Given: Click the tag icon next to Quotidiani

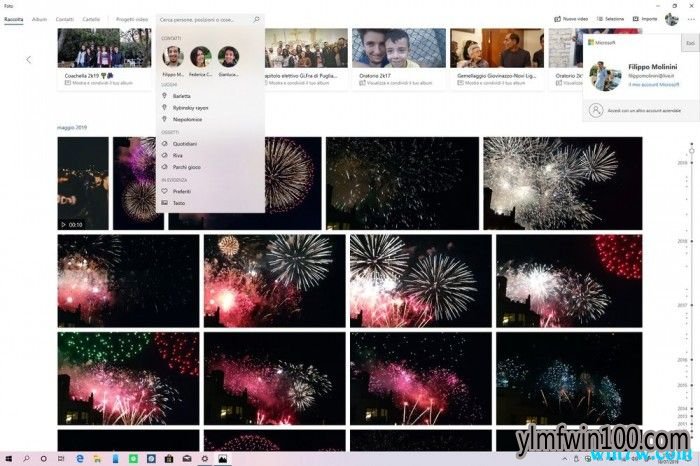Looking at the screenshot, I should (x=164, y=144).
